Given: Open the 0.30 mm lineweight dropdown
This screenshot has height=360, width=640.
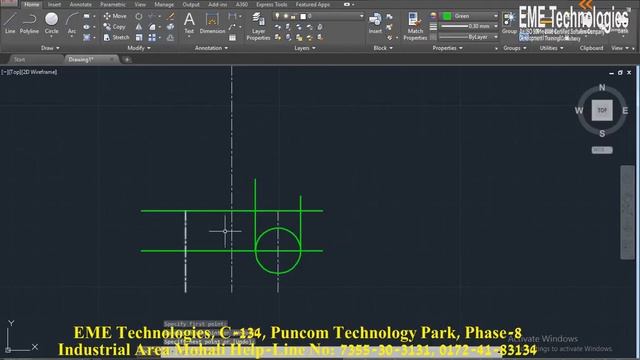Looking at the screenshot, I should point(496,27).
